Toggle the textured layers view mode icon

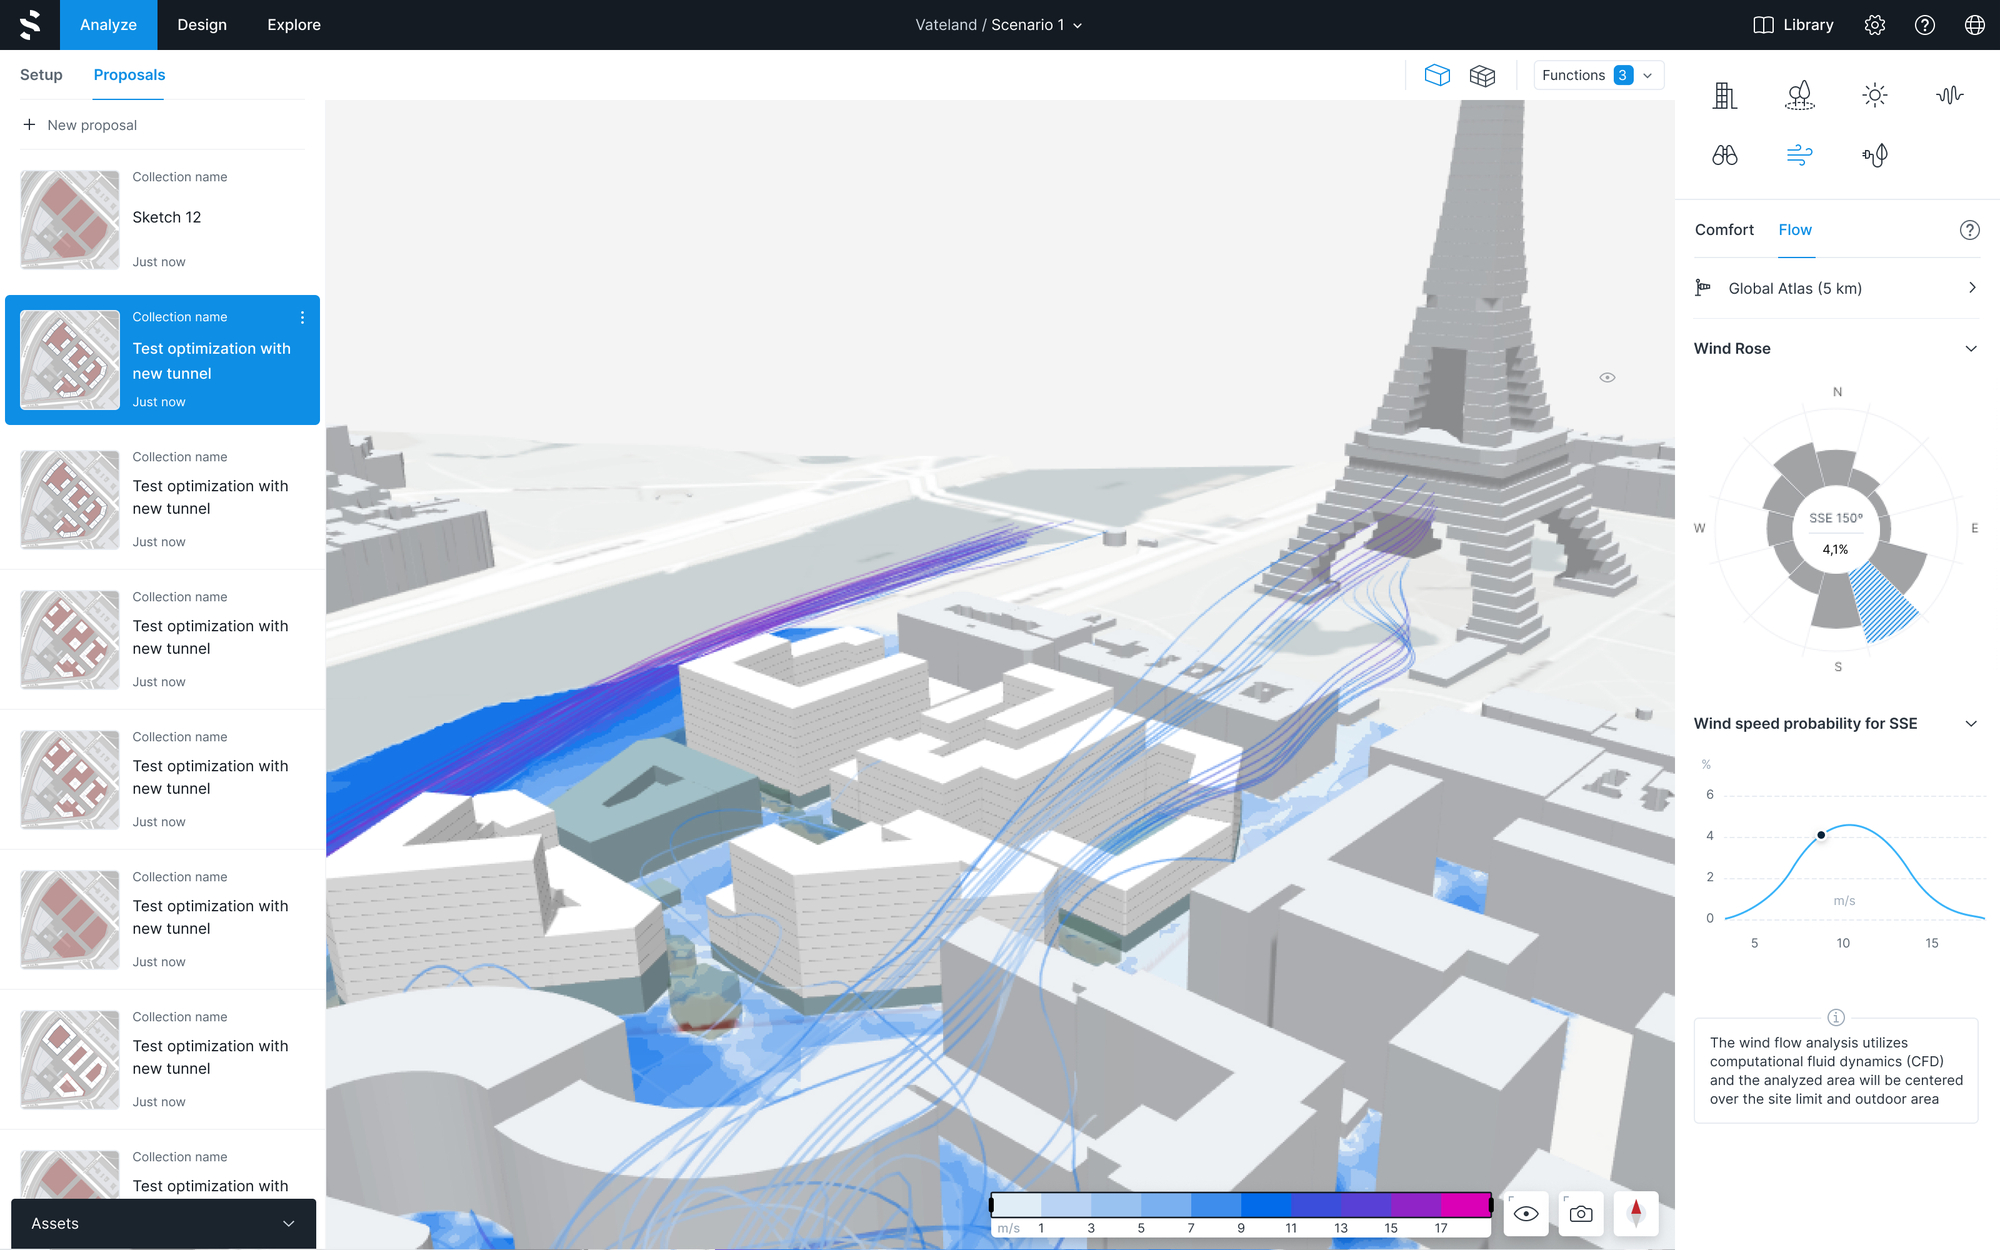tap(1482, 75)
